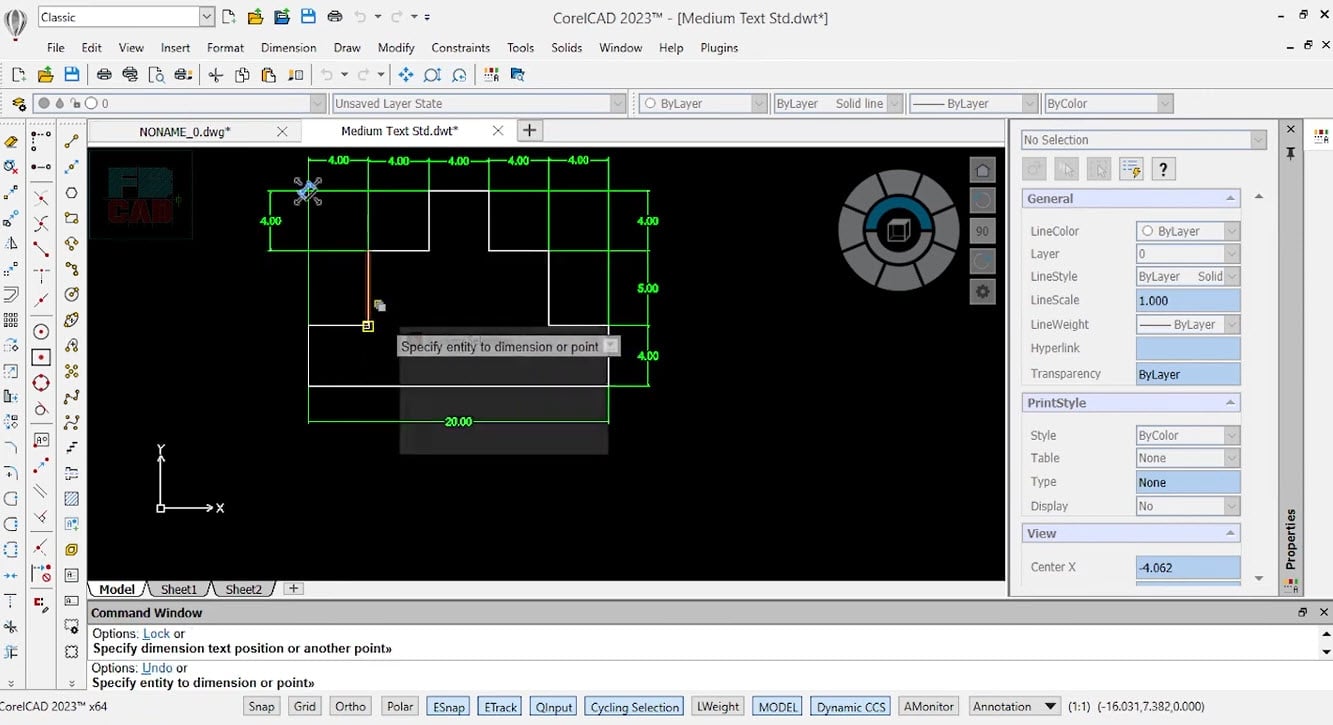Open the Classic workspace dropdown
Viewport: 1333px width, 725px height.
[207, 17]
